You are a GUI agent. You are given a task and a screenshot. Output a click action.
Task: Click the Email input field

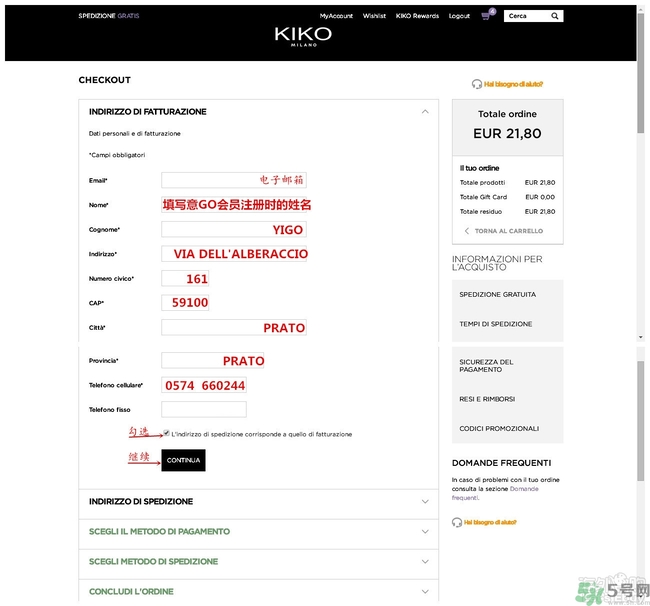tap(234, 180)
